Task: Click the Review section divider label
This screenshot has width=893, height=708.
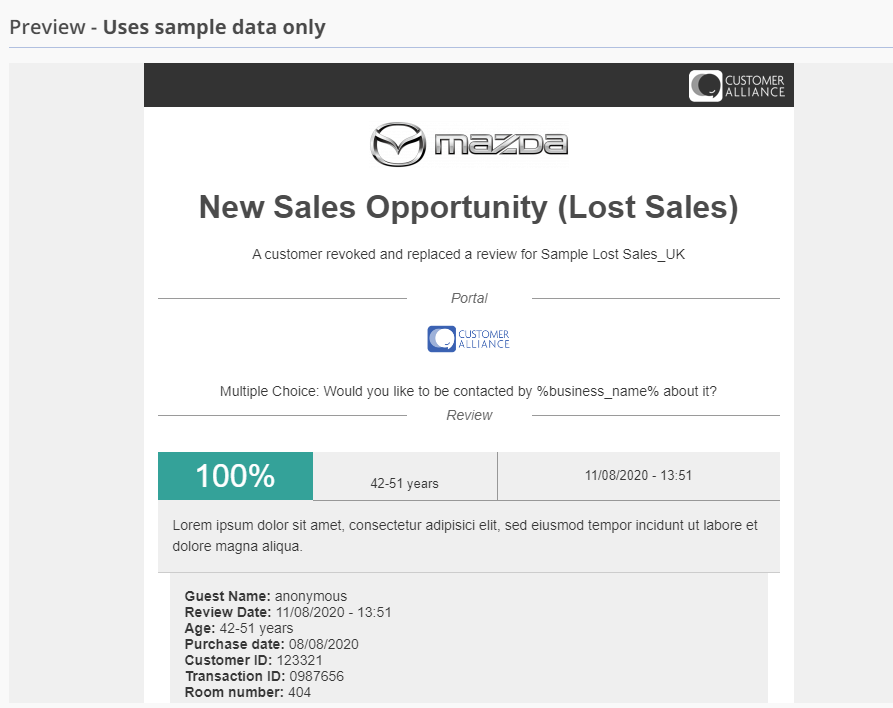Action: pyautogui.click(x=469, y=415)
